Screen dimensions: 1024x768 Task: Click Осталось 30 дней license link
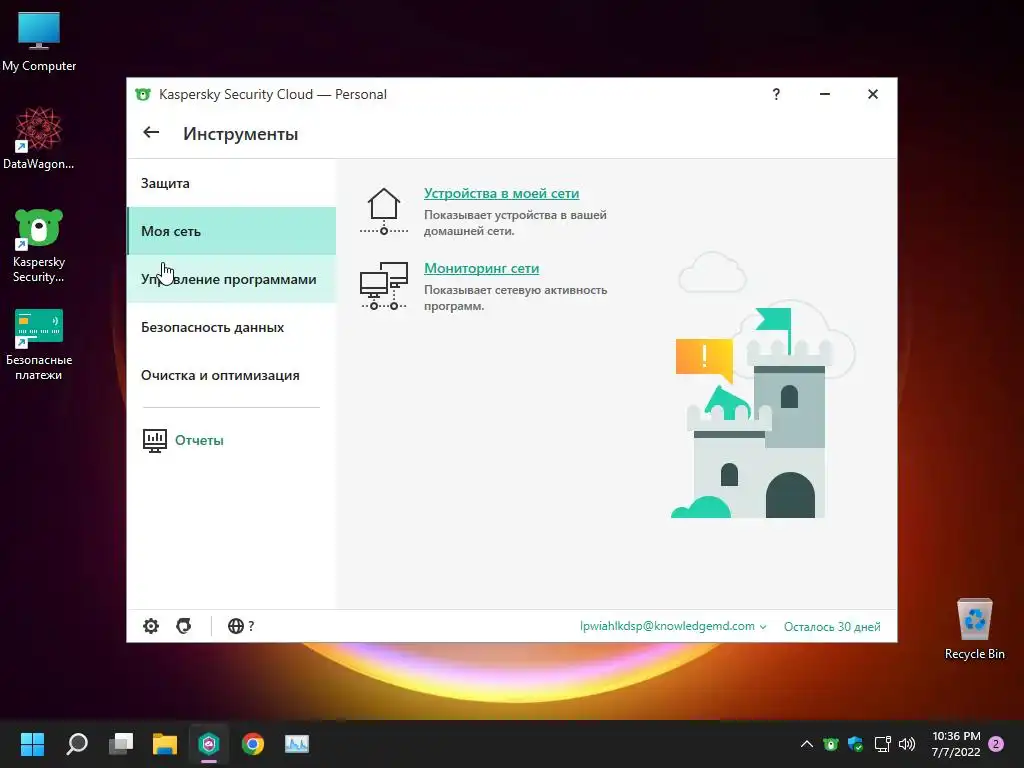tap(832, 627)
